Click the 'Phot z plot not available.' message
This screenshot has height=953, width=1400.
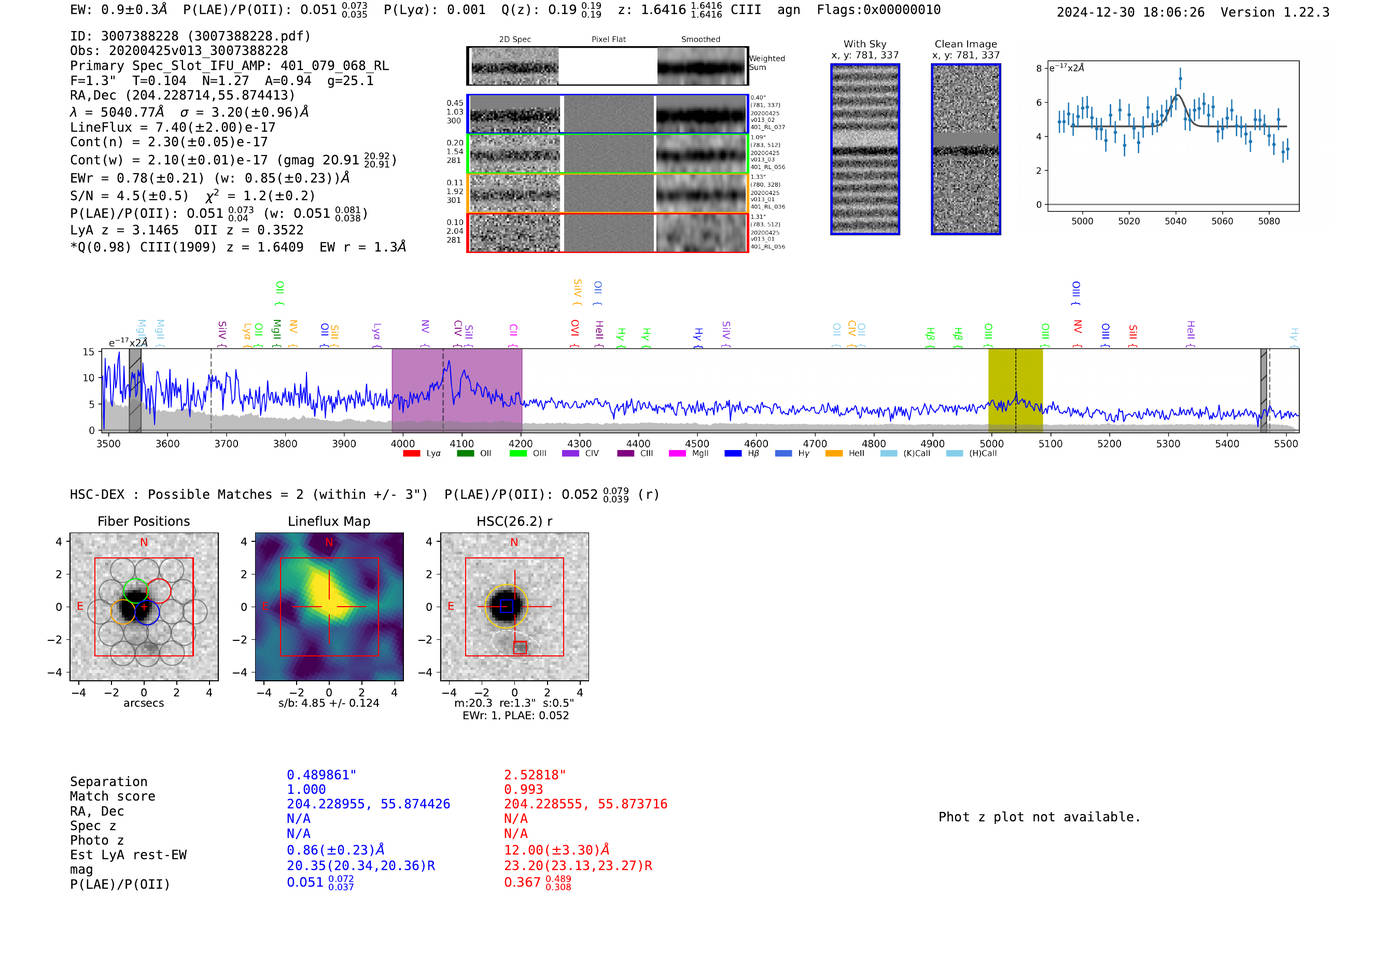(x=1039, y=817)
